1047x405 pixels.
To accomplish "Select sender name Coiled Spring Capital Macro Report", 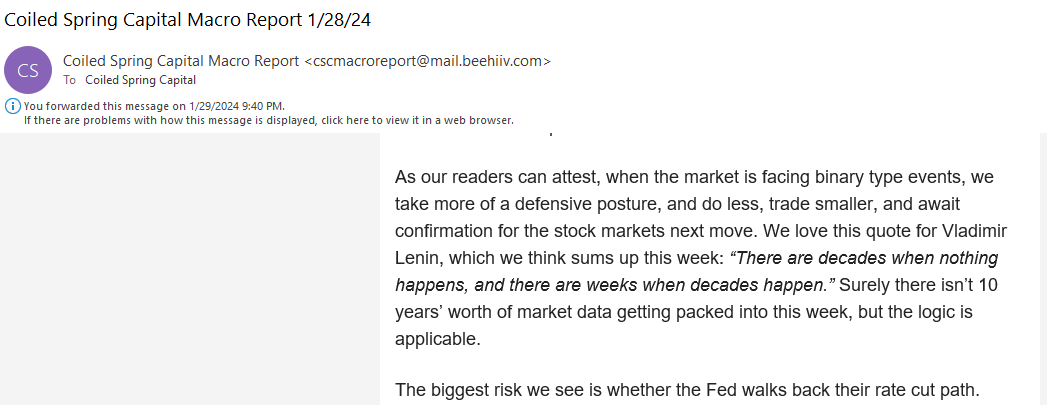I will point(181,61).
